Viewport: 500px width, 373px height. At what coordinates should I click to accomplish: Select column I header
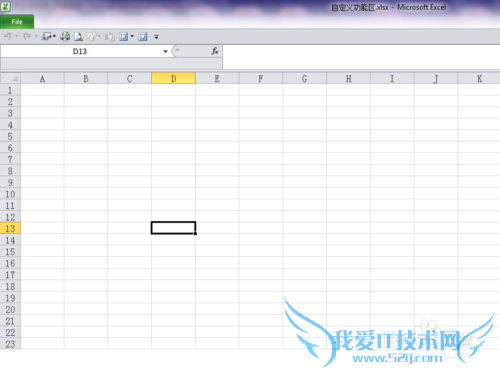click(x=392, y=79)
